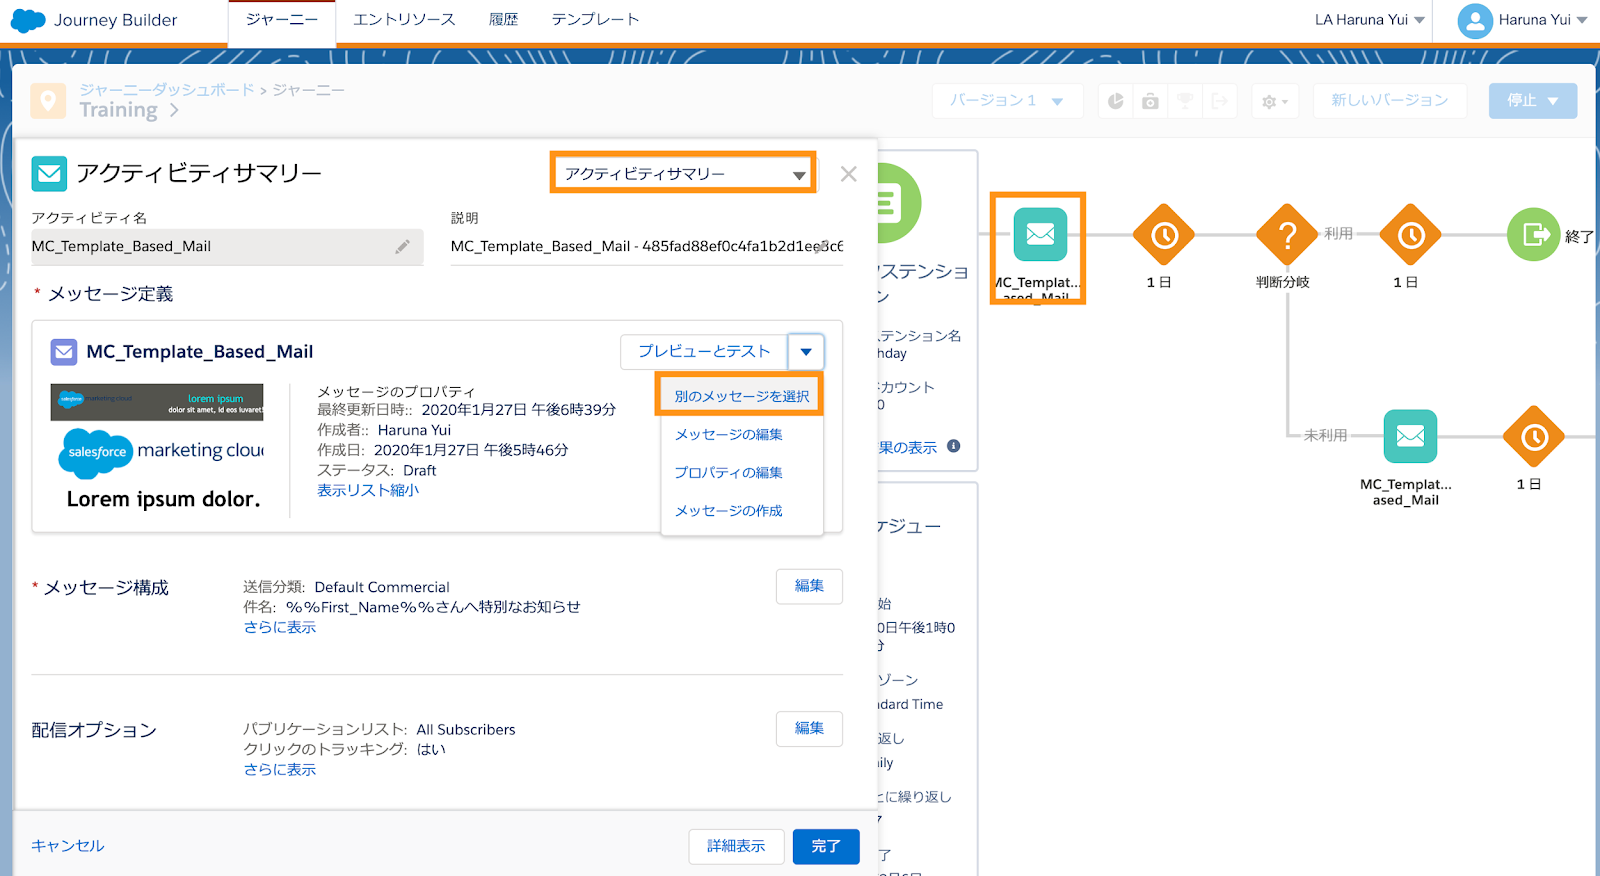Viewport: 1600px width, 876px height.
Task: Click the 終了 exit activity icon
Action: [x=1534, y=235]
